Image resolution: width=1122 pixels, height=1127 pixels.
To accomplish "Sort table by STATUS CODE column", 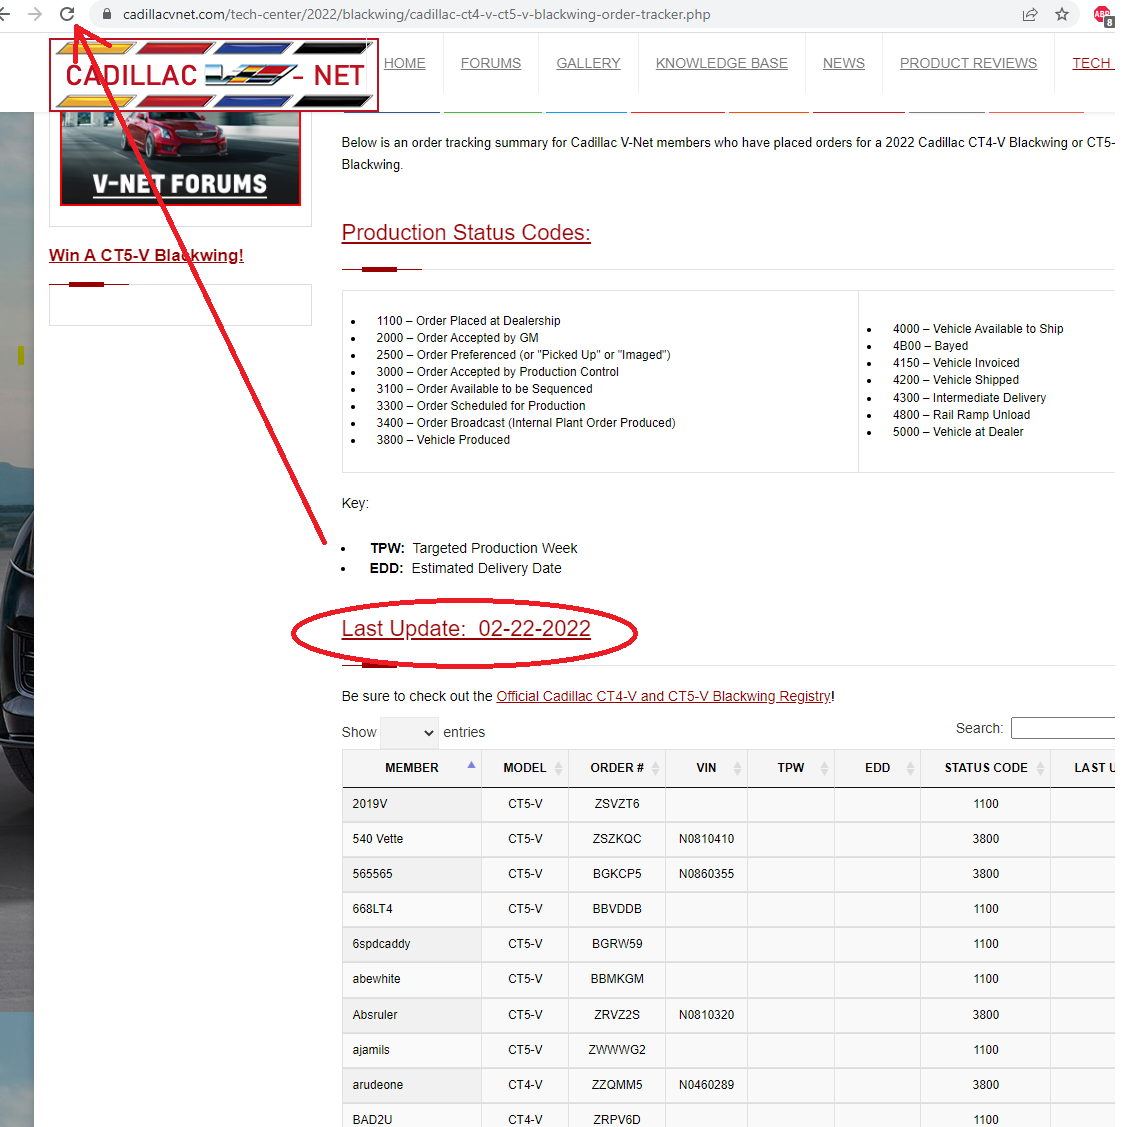I will point(986,768).
